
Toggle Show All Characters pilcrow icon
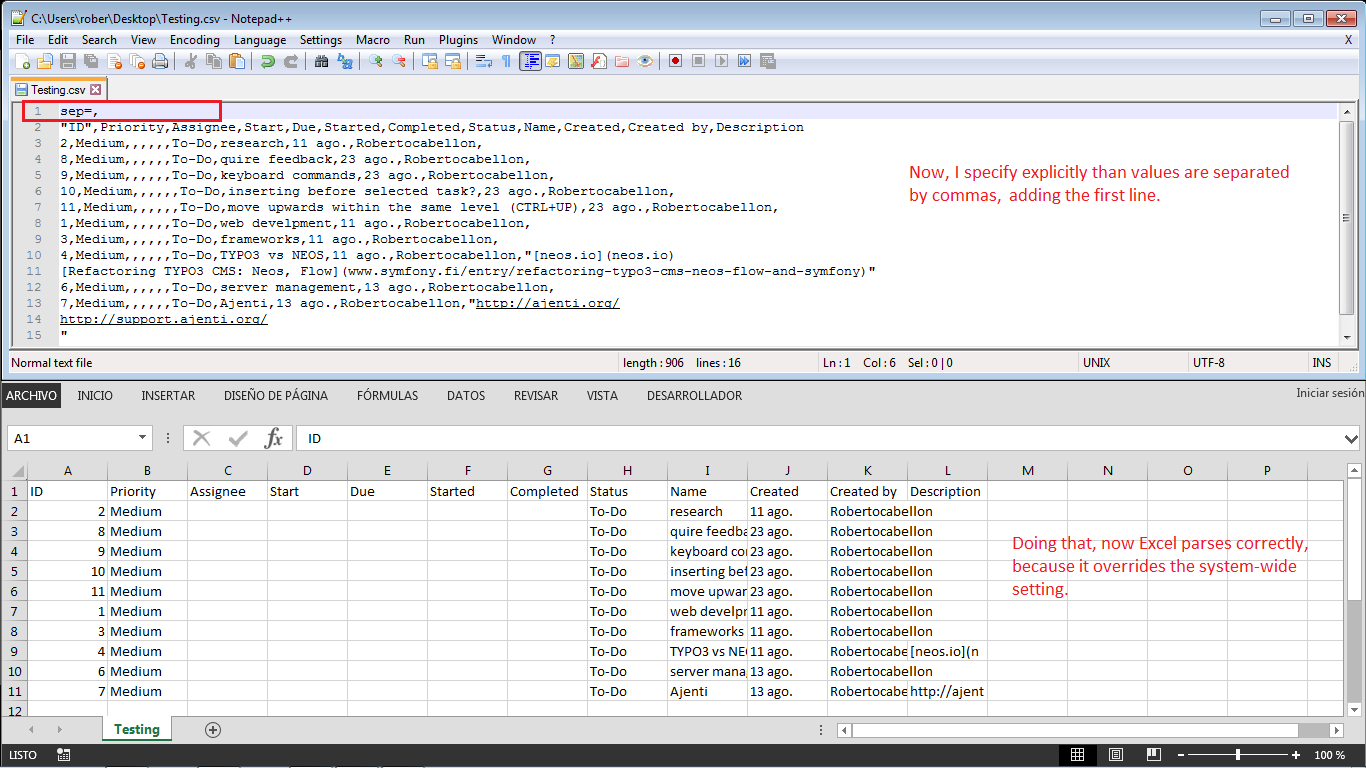coord(506,61)
